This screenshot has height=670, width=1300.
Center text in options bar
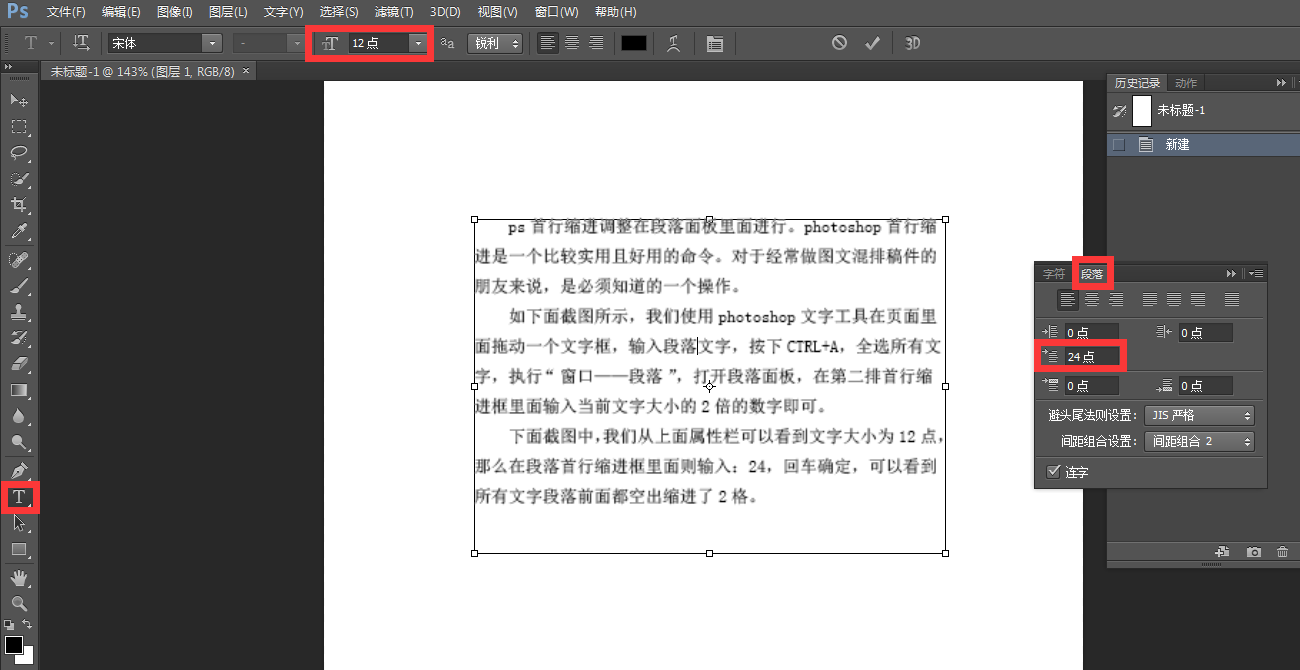tap(572, 43)
